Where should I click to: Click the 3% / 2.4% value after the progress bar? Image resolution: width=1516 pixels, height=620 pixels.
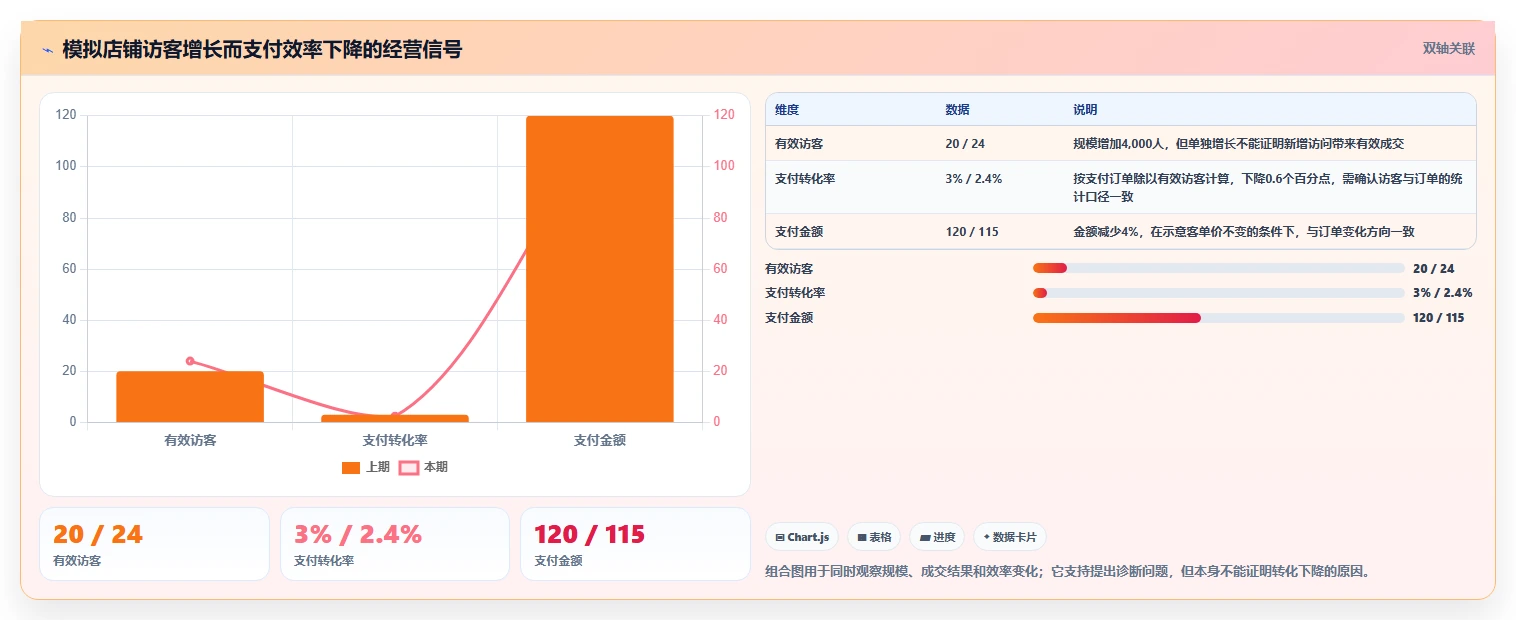pyautogui.click(x=1442, y=293)
